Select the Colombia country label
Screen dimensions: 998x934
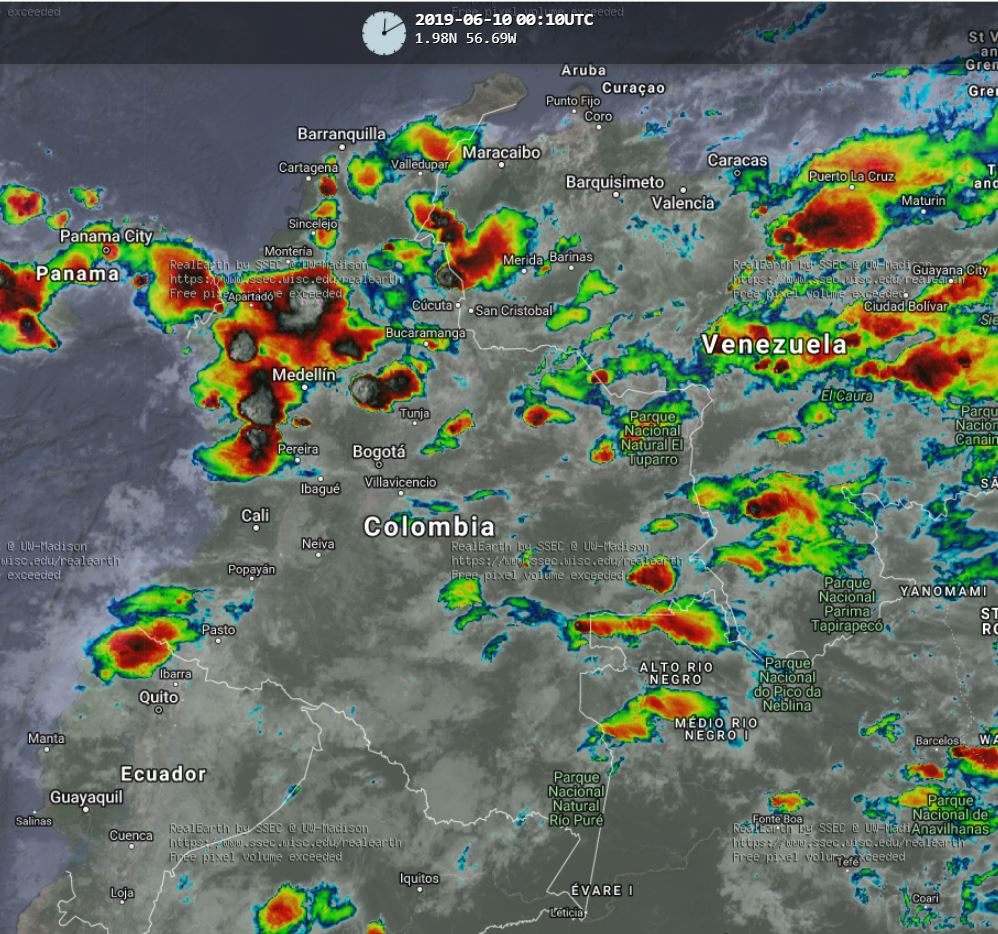coord(429,527)
